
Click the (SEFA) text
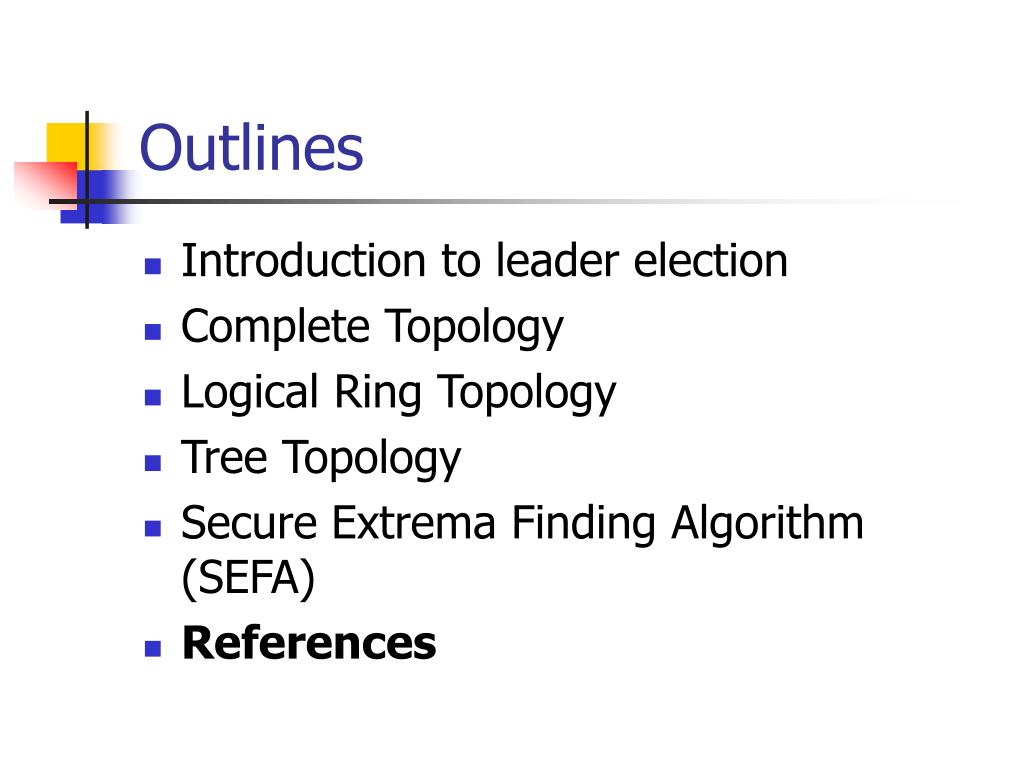[248, 578]
